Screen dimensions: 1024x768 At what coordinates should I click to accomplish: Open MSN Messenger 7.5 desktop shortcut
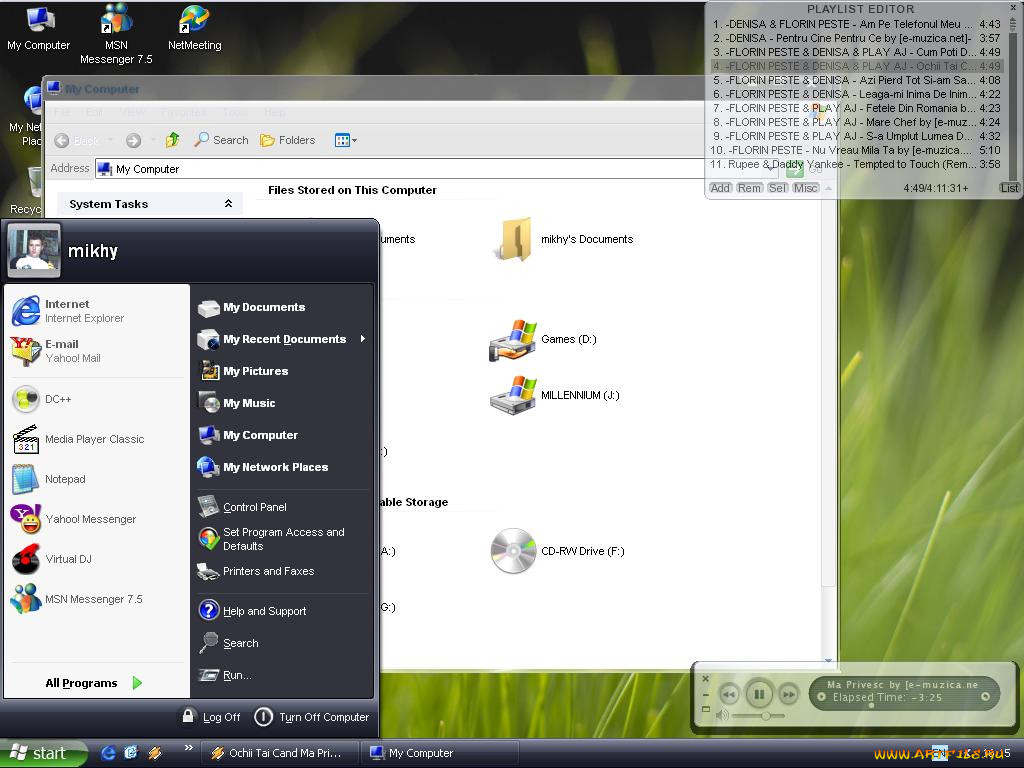(x=116, y=34)
